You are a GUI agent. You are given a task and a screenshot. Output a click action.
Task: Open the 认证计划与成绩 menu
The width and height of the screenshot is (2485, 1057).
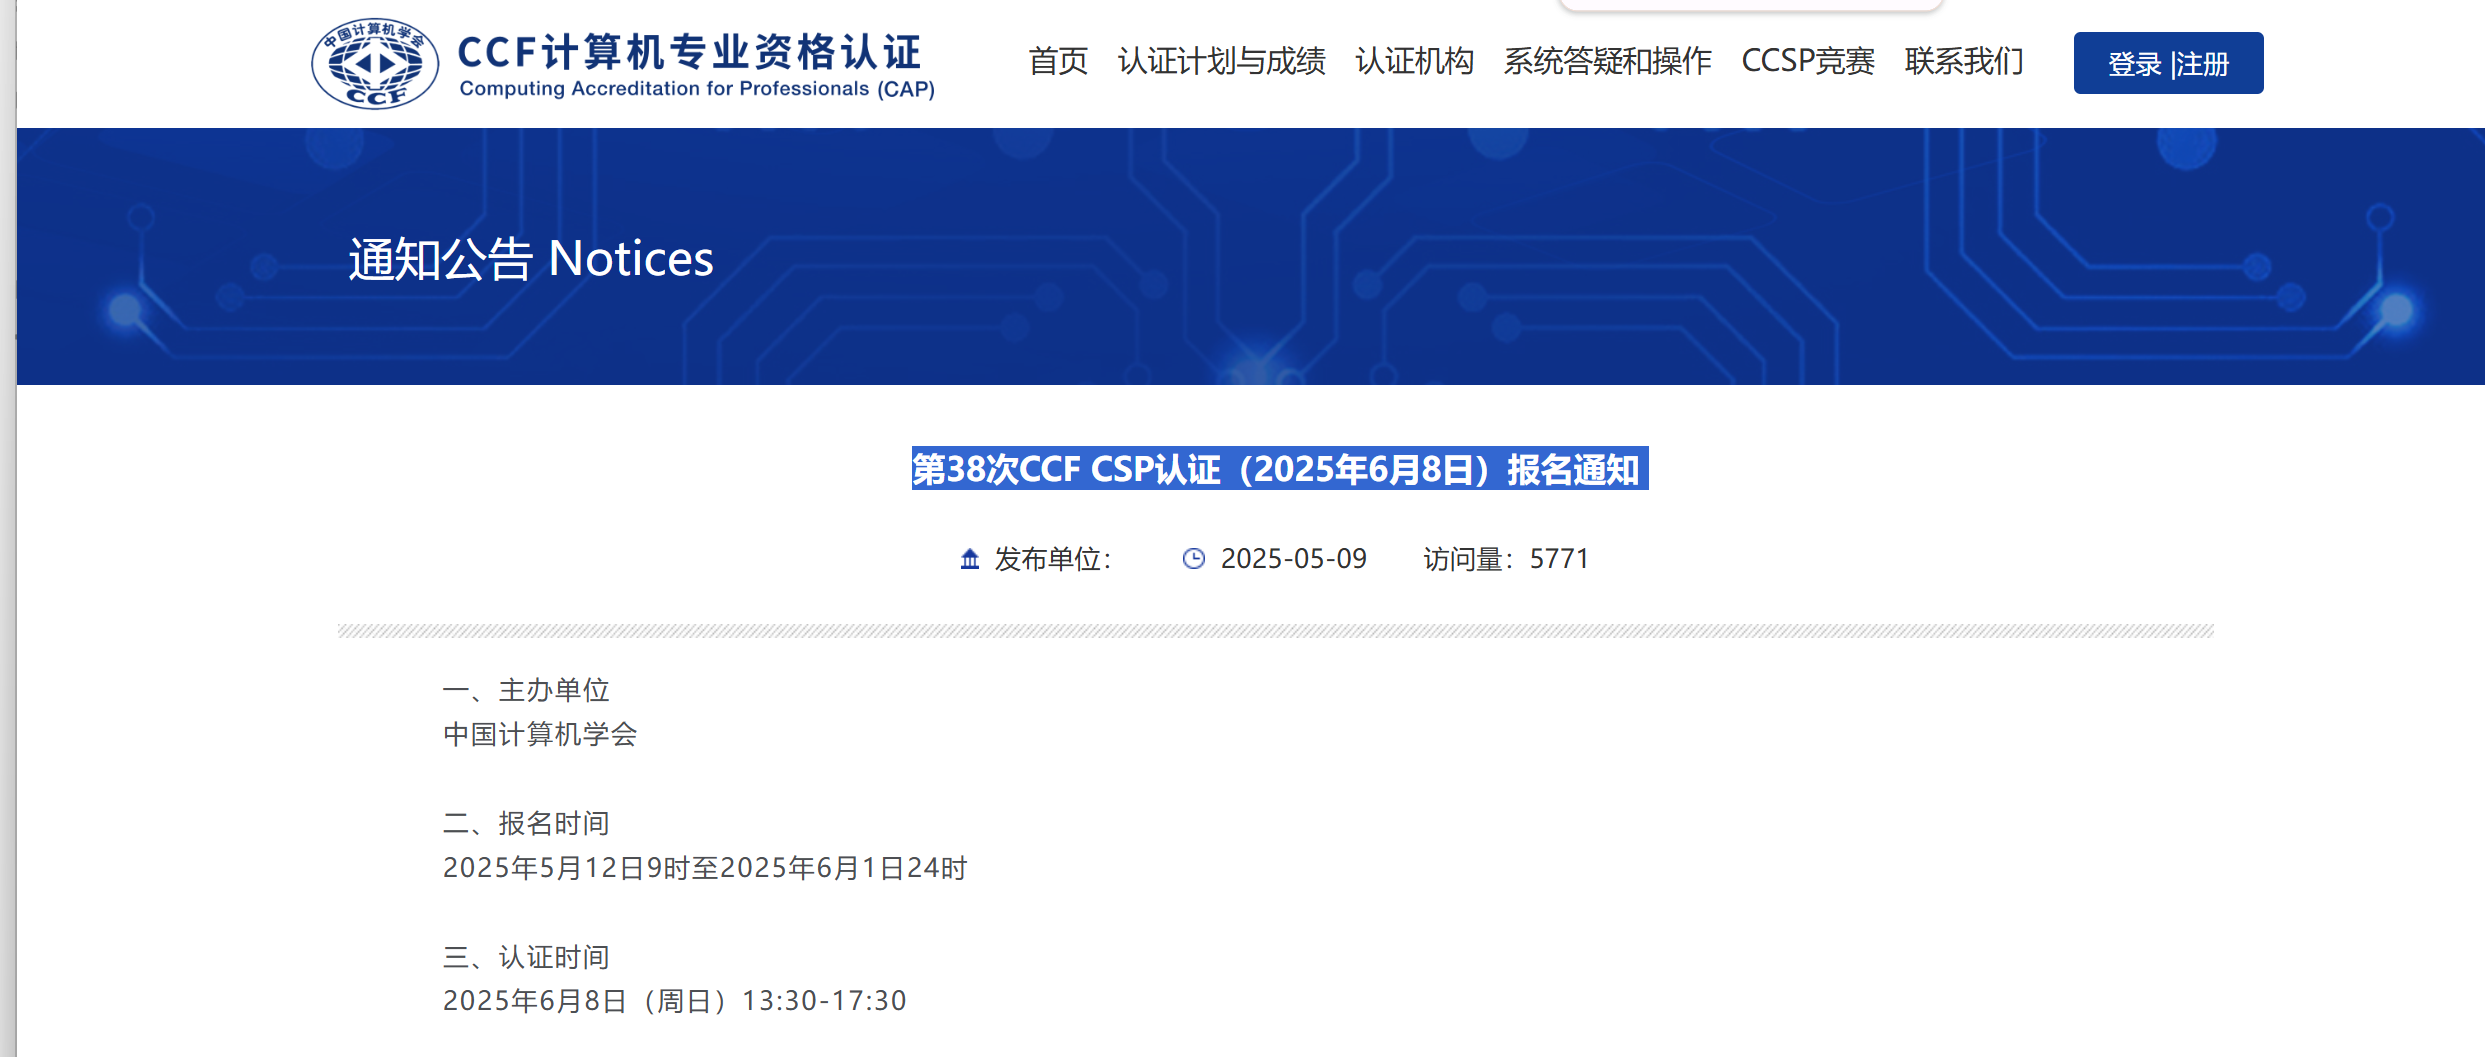tap(1222, 62)
